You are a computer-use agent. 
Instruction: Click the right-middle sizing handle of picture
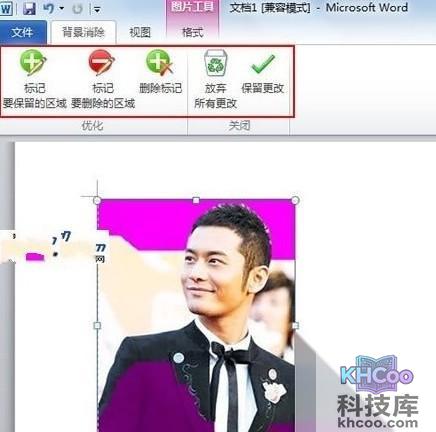click(x=295, y=325)
